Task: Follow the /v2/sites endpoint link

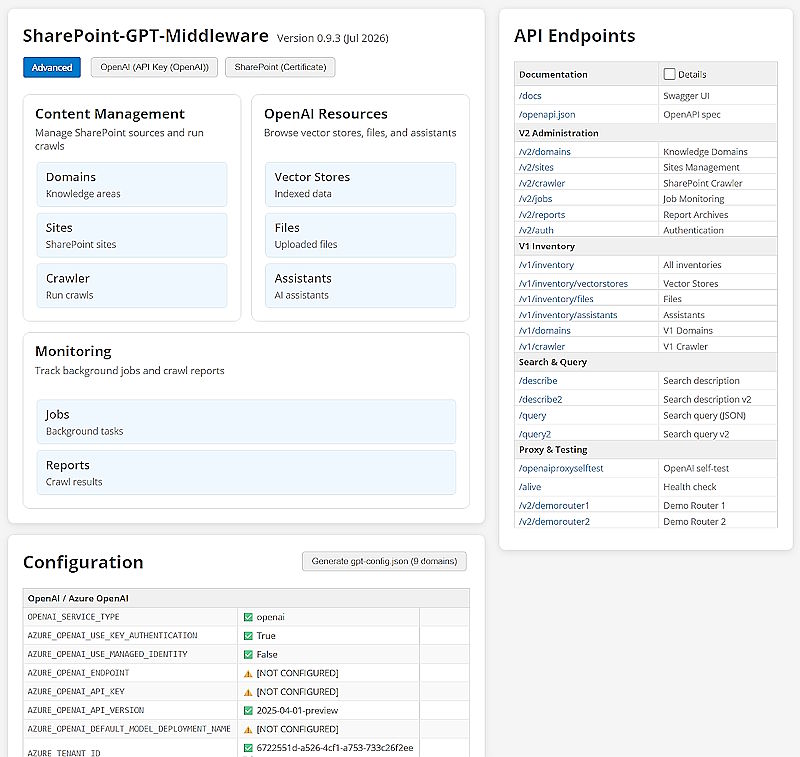Action: tap(536, 167)
